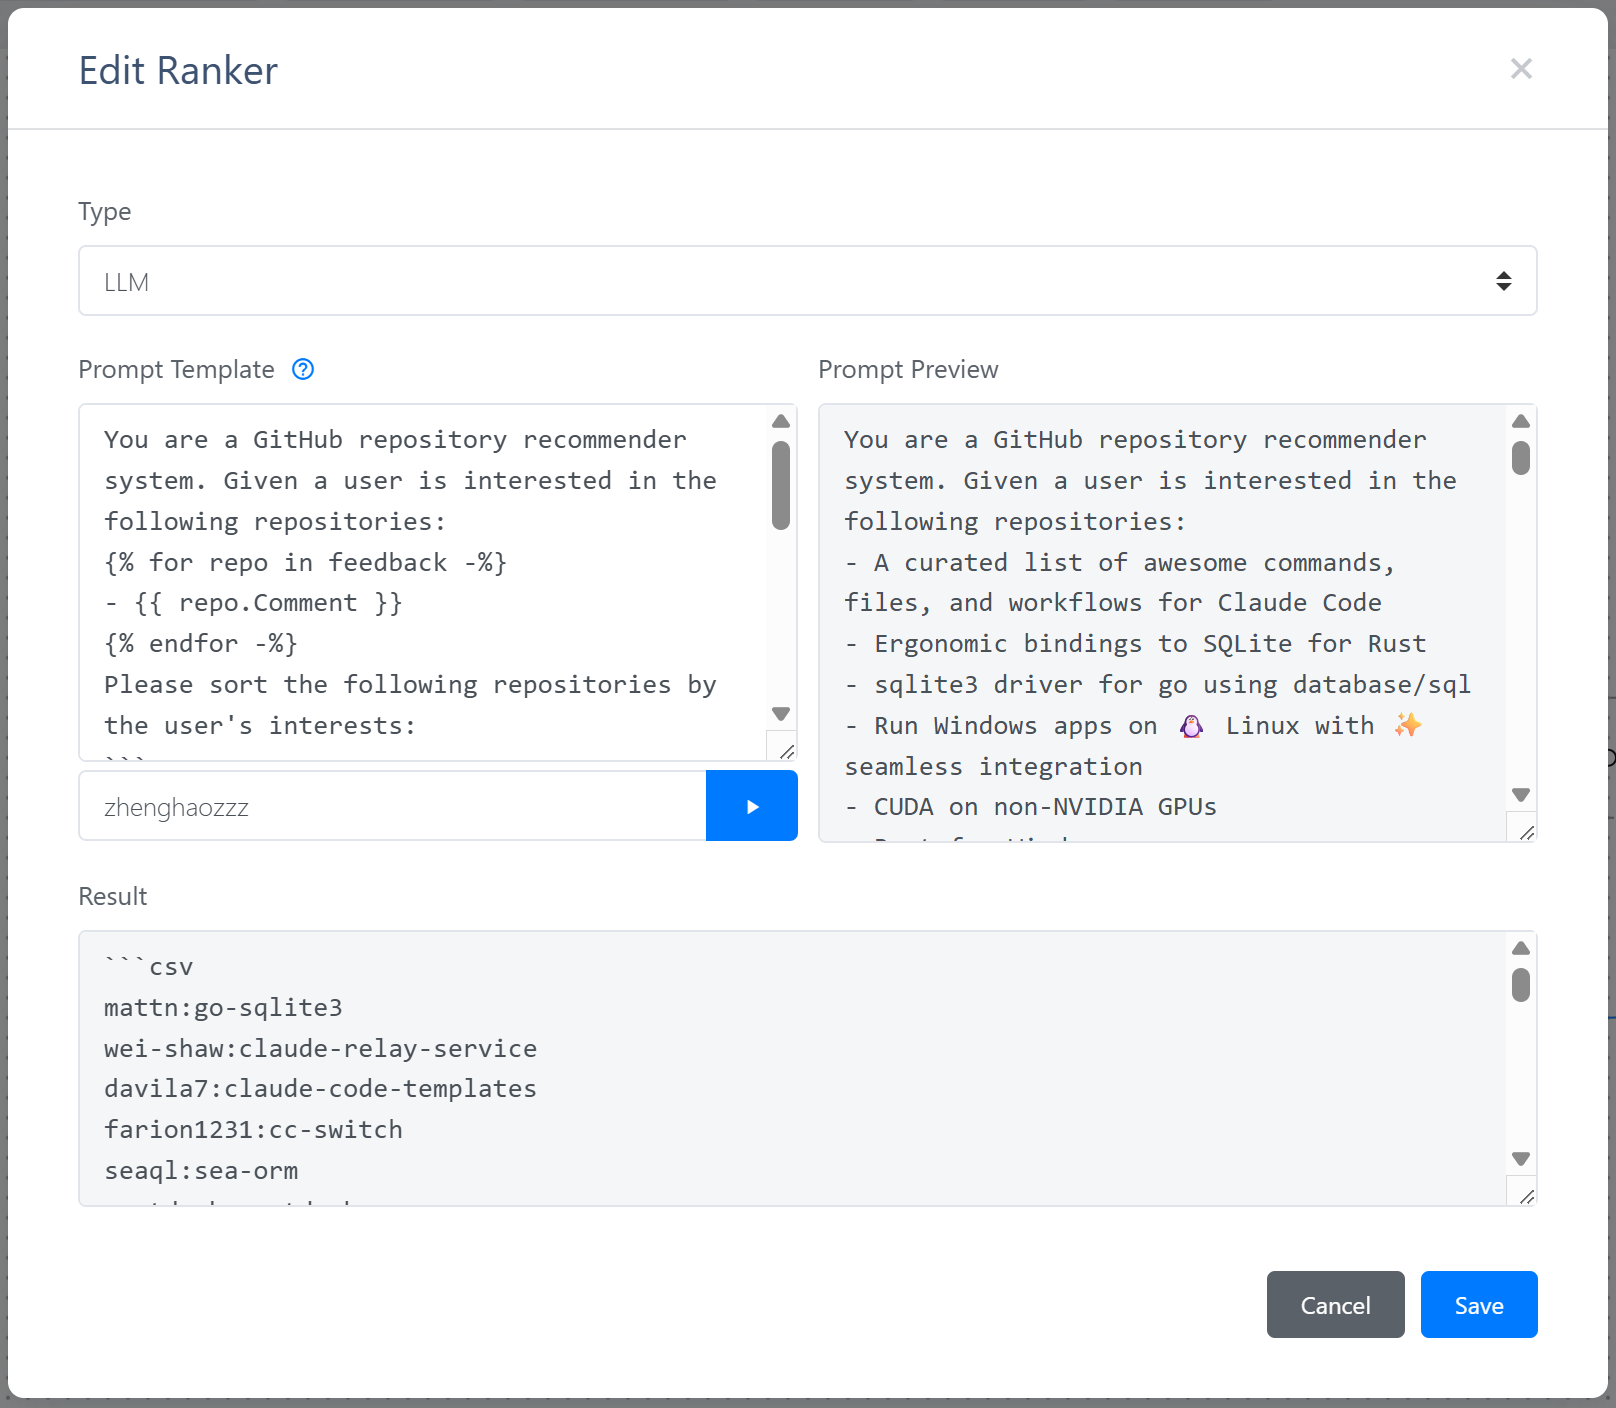This screenshot has width=1616, height=1408.
Task: Run the prompt with the play button
Action: (752, 806)
